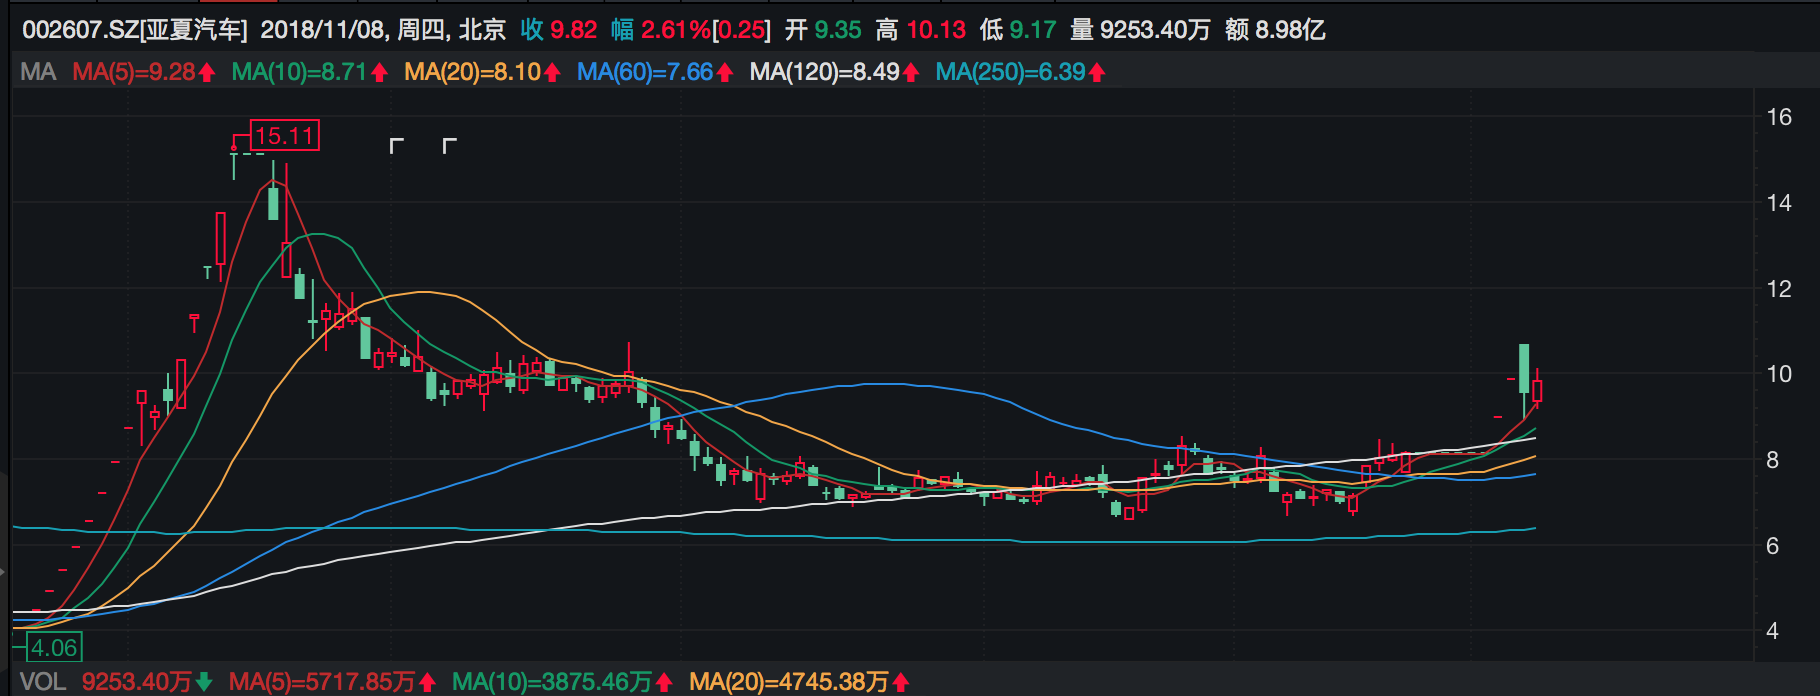The width and height of the screenshot is (1820, 696).
Task: Select the volume MA(20)=4745.38万 entry
Action: (789, 682)
